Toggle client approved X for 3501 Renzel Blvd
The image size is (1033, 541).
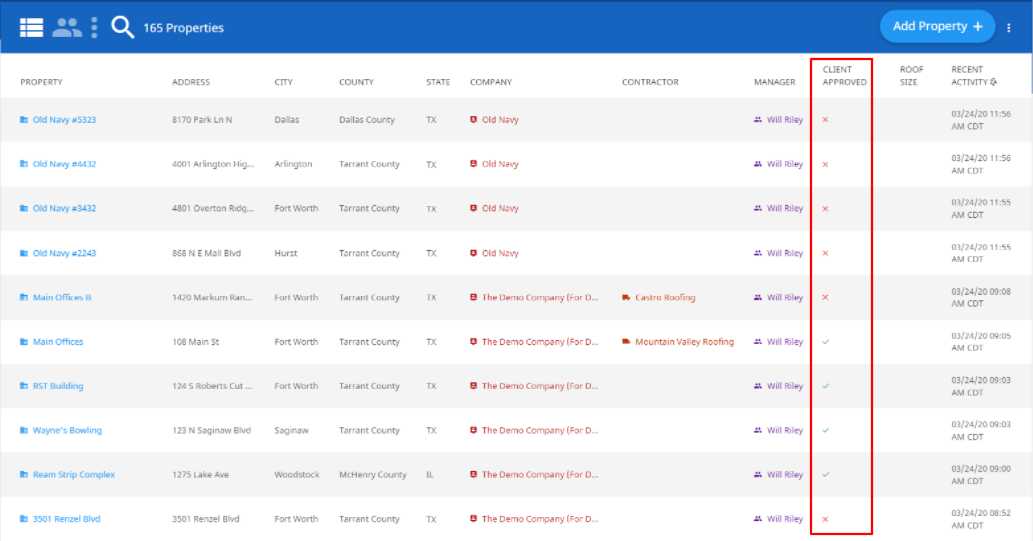click(825, 519)
